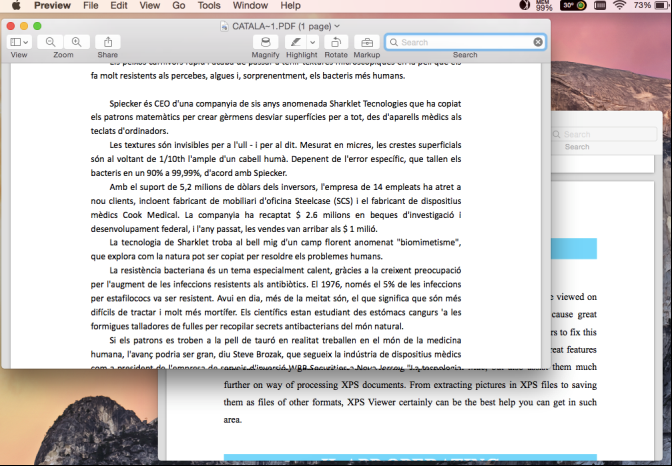Viewport: 672px width, 466px height.
Task: Click the Search label under search field
Action: (465, 55)
